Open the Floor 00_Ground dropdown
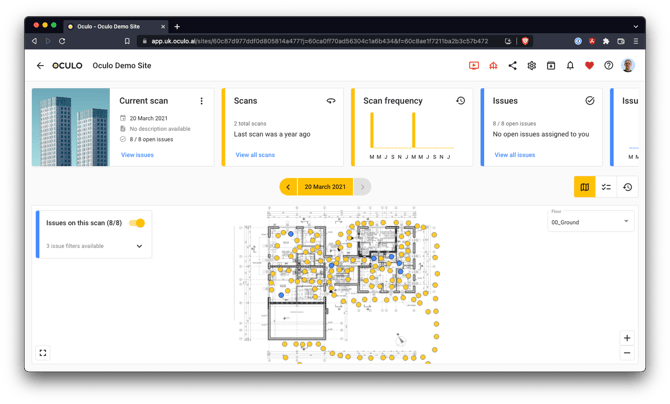The height and width of the screenshot is (404, 670). pos(590,222)
